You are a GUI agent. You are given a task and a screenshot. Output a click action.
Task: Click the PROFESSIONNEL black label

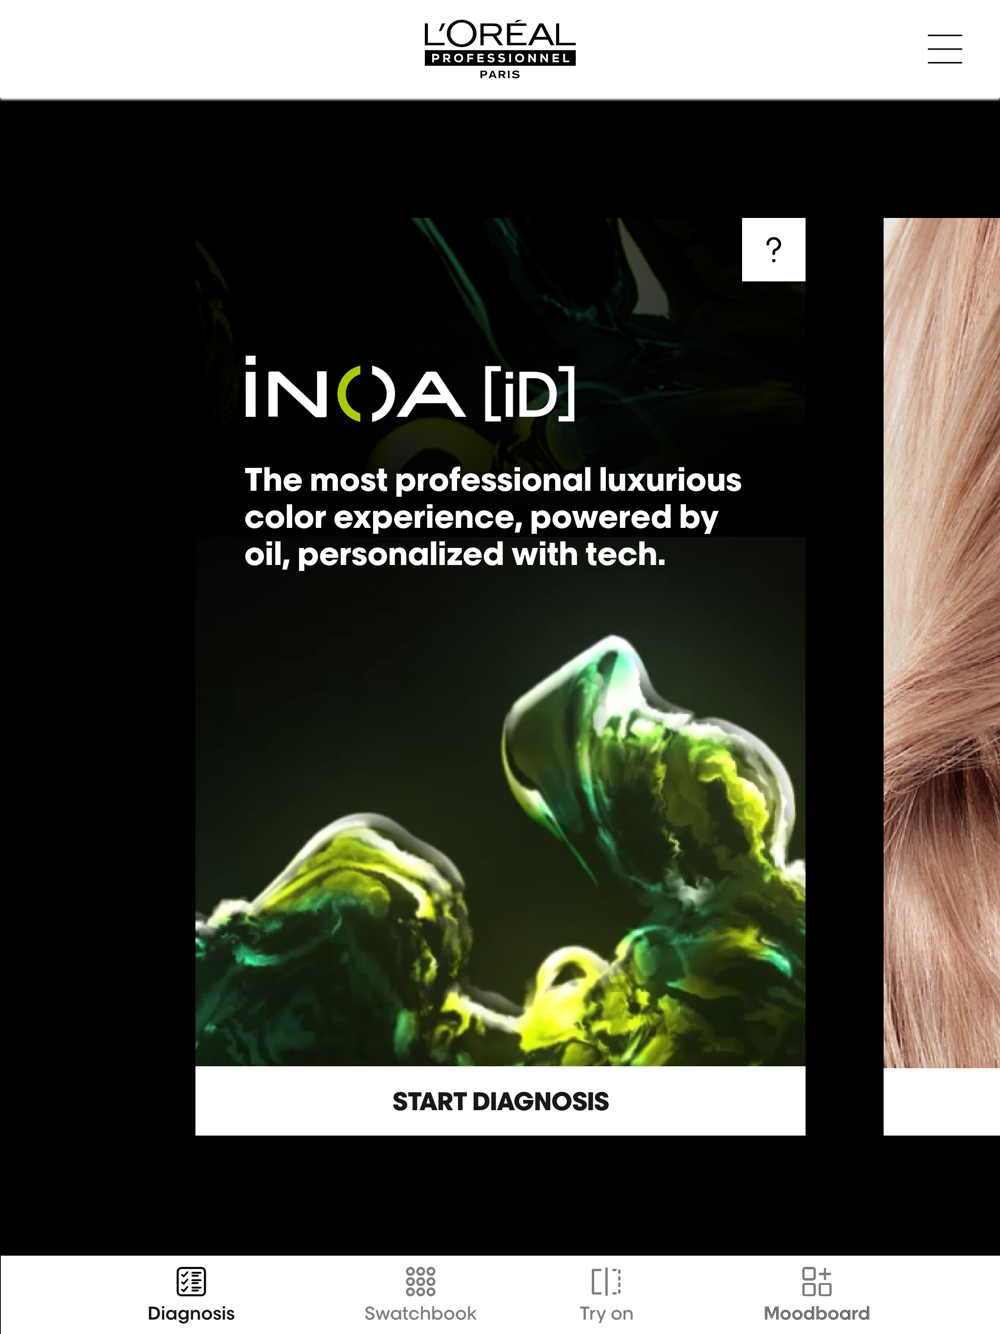[x=500, y=58]
